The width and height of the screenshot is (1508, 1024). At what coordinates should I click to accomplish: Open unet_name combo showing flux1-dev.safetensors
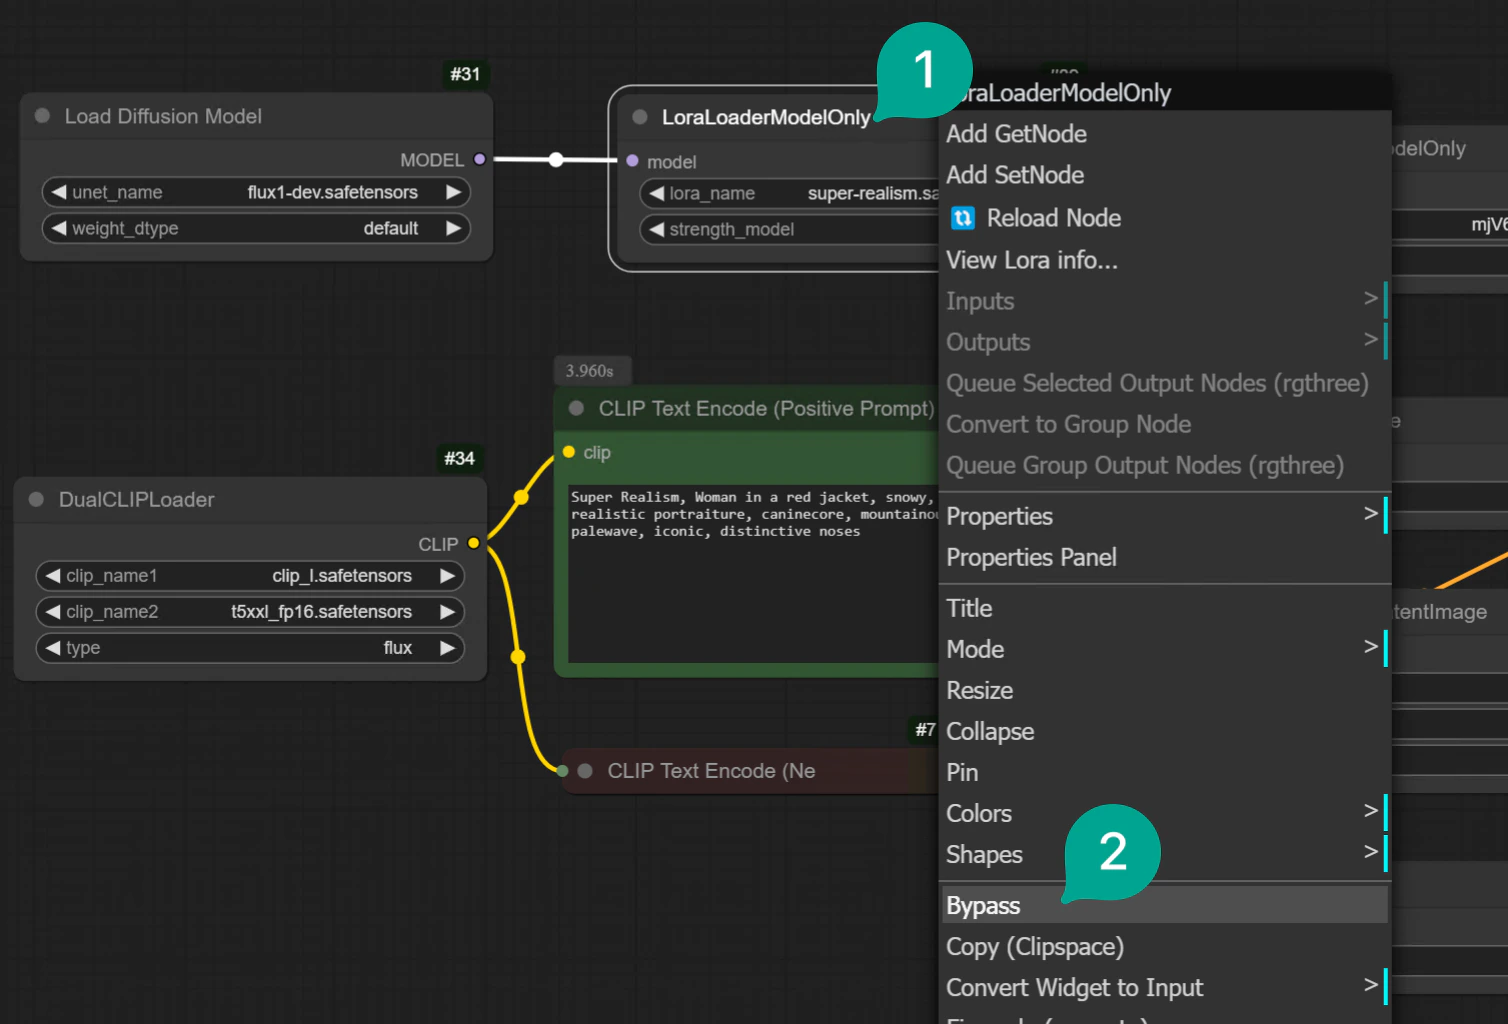(256, 192)
